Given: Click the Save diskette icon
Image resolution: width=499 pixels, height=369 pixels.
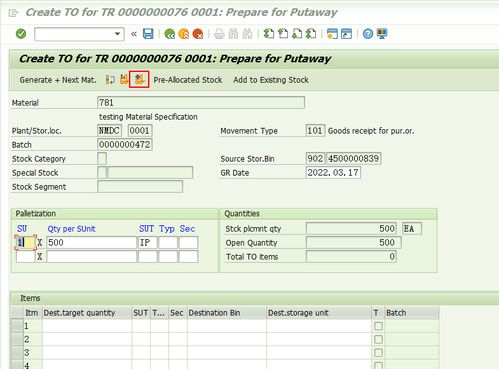Looking at the screenshot, I should [x=148, y=34].
